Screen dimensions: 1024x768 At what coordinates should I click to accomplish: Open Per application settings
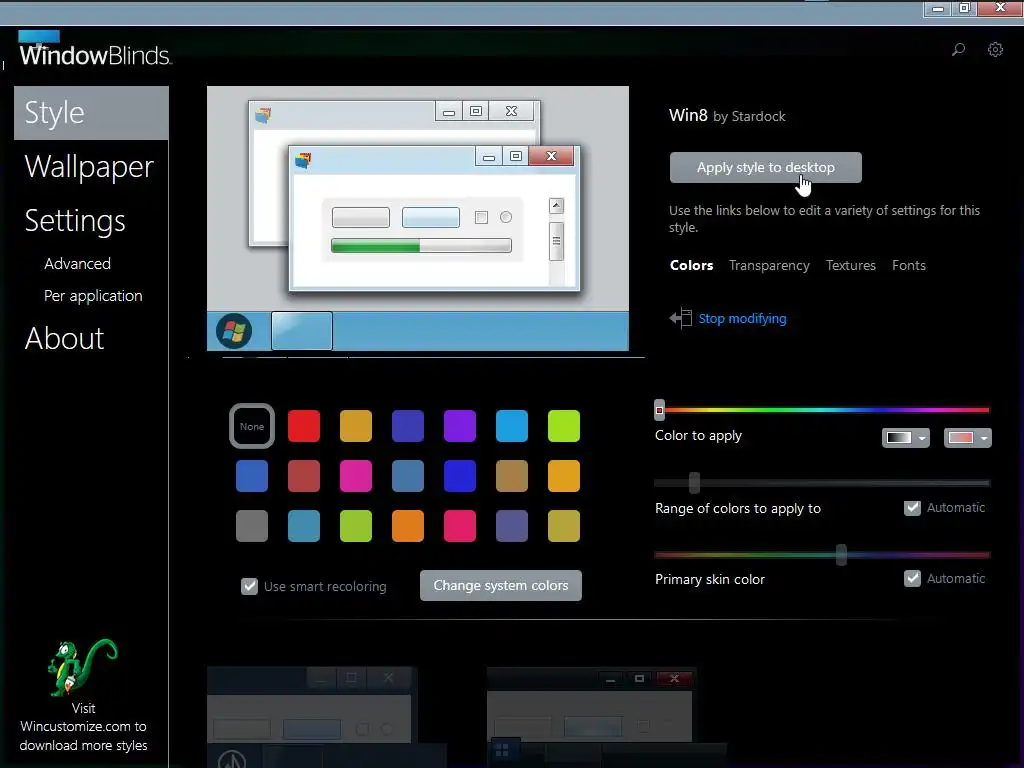click(93, 296)
